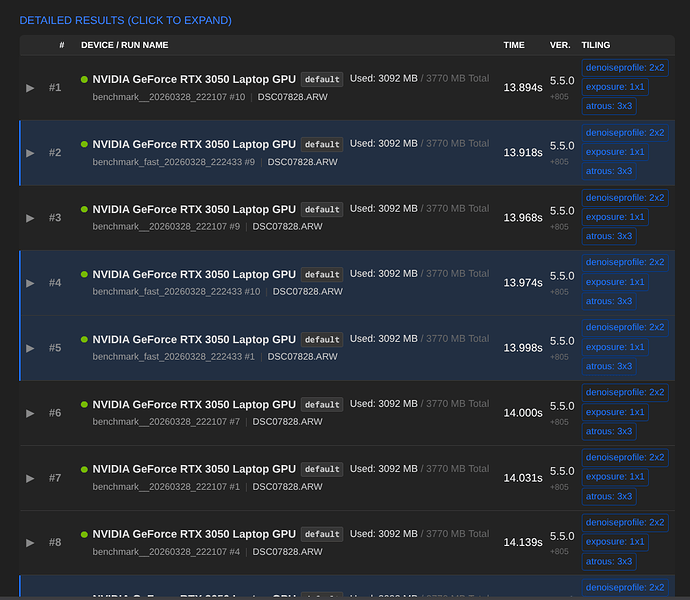Click denoiseprofile: 2x2 tag in row #3
The image size is (690, 600).
[x=625, y=198]
